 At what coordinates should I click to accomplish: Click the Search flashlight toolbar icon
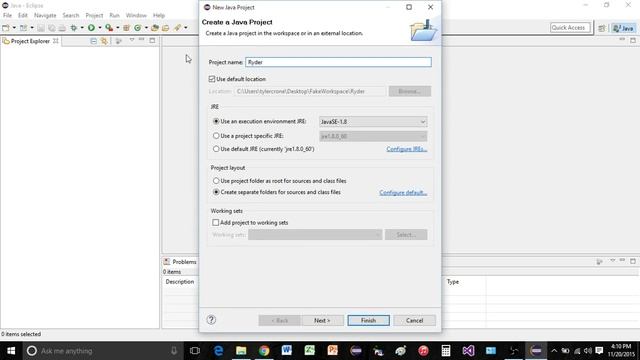177,28
